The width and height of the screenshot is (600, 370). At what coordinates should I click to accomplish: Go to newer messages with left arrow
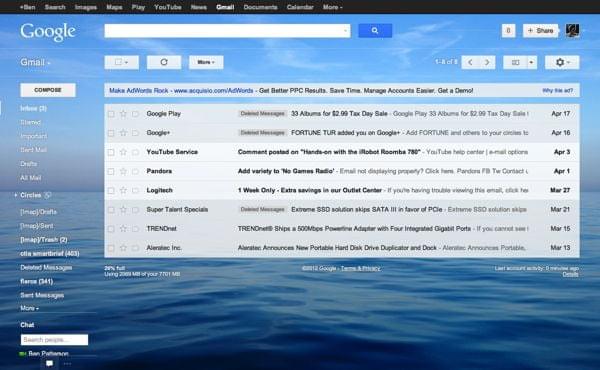pyautogui.click(x=470, y=62)
